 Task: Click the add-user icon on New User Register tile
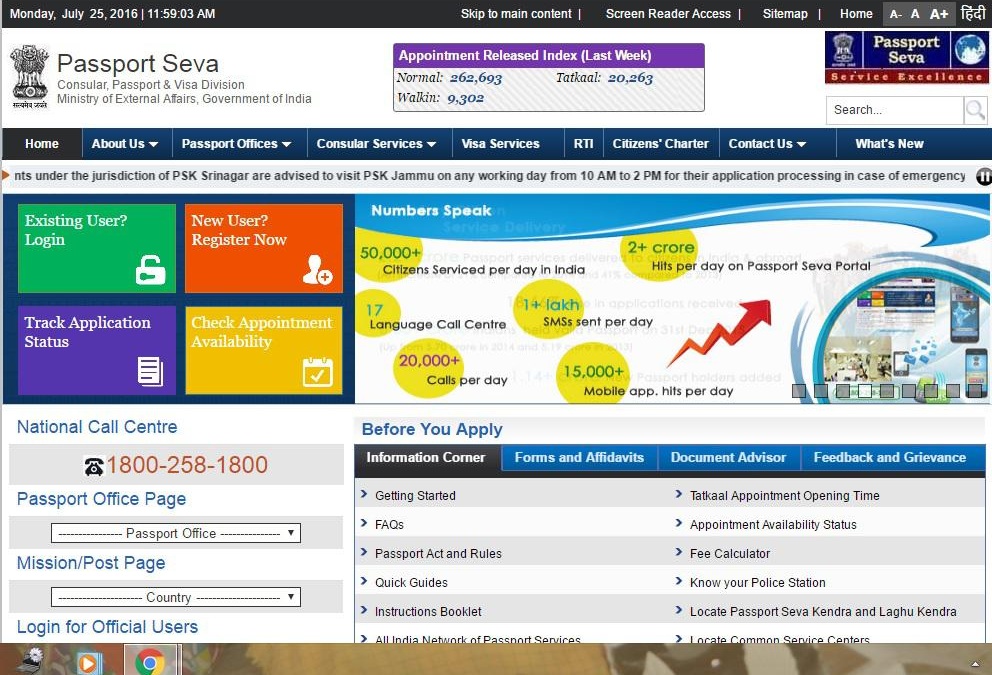[318, 270]
